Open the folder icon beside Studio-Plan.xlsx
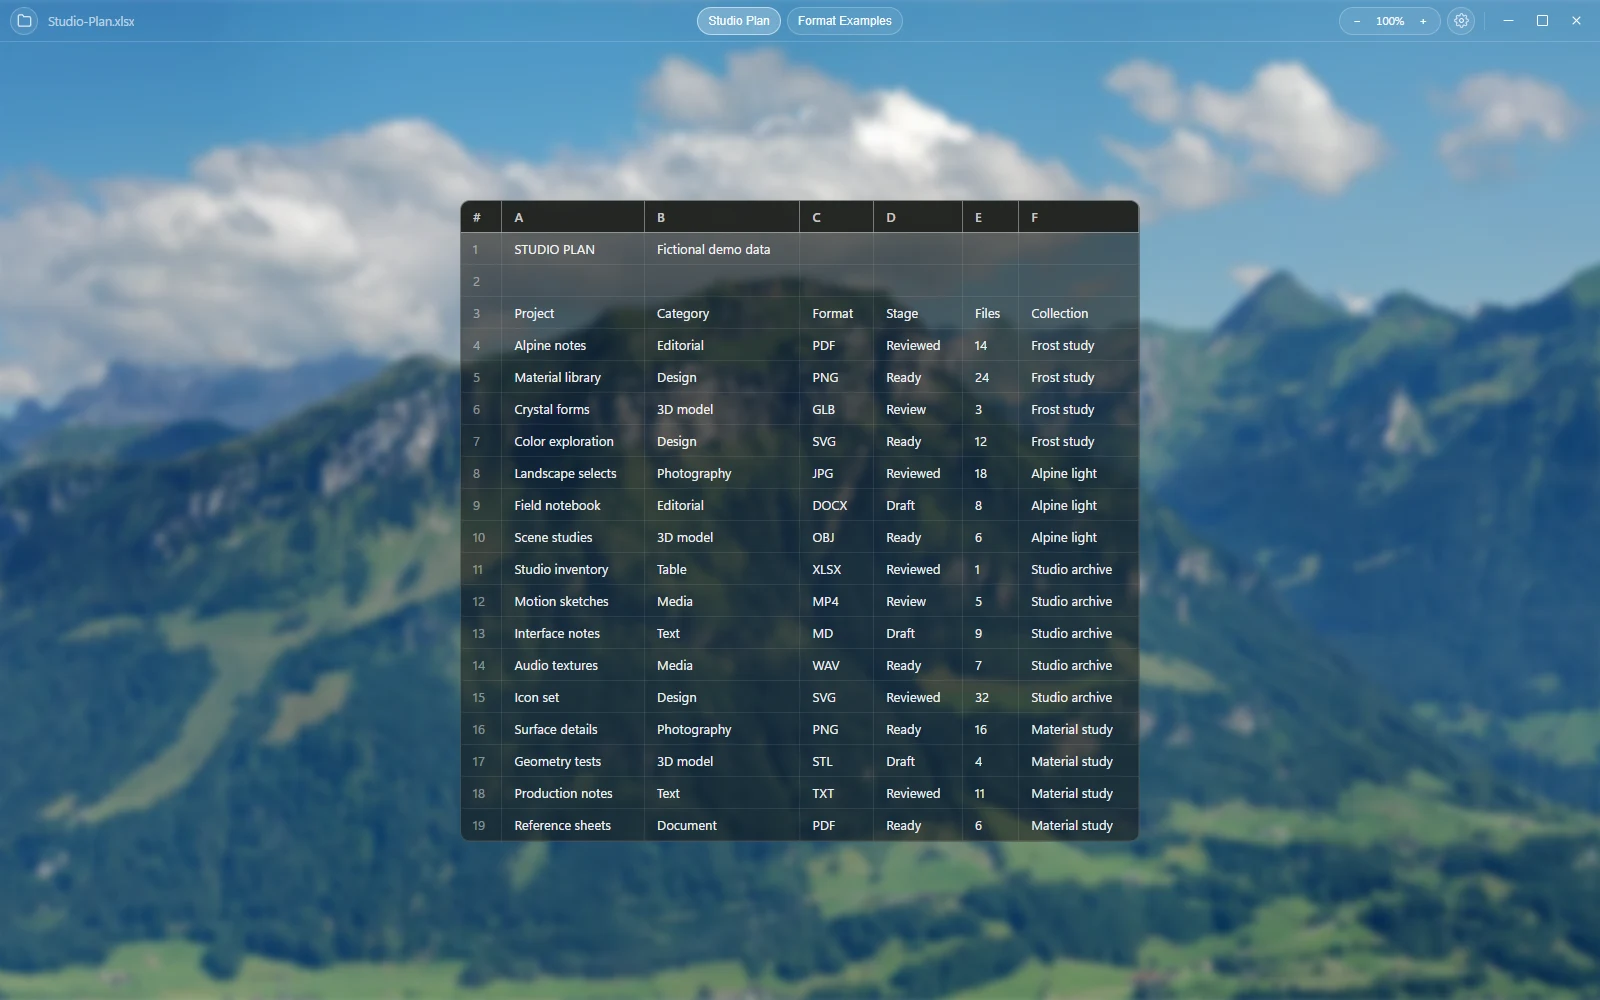This screenshot has width=1600, height=1000. pos(25,21)
